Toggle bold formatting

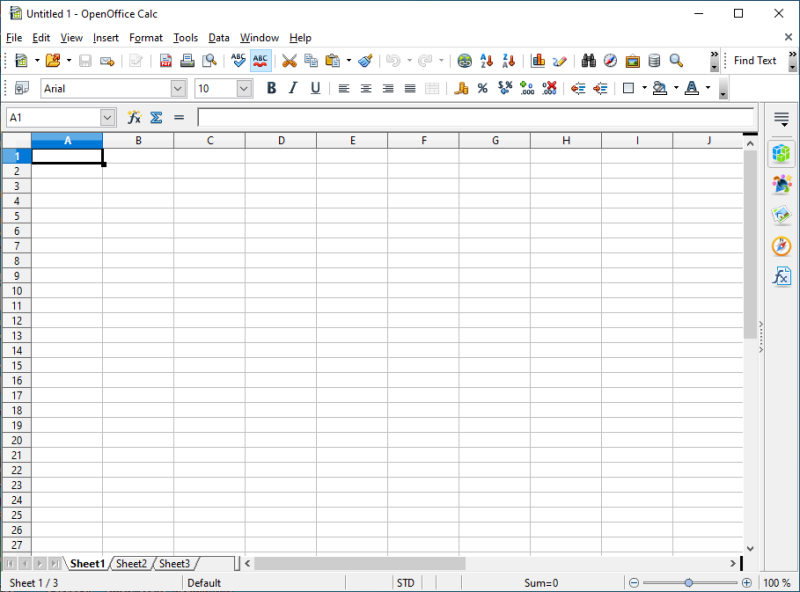coord(270,89)
